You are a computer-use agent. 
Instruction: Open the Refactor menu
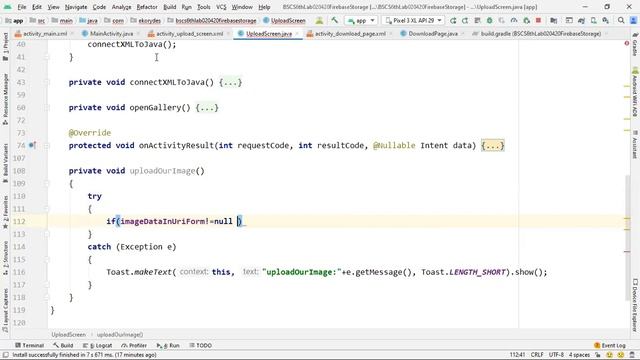[147, 7]
